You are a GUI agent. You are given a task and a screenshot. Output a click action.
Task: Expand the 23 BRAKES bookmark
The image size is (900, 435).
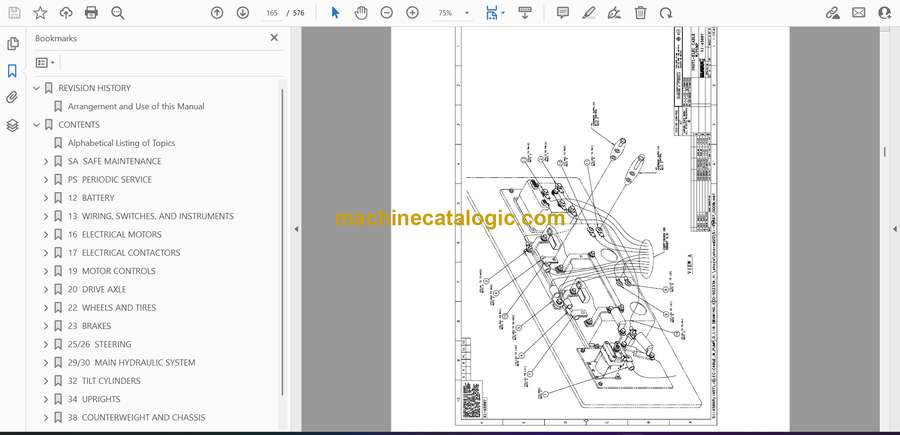point(46,327)
